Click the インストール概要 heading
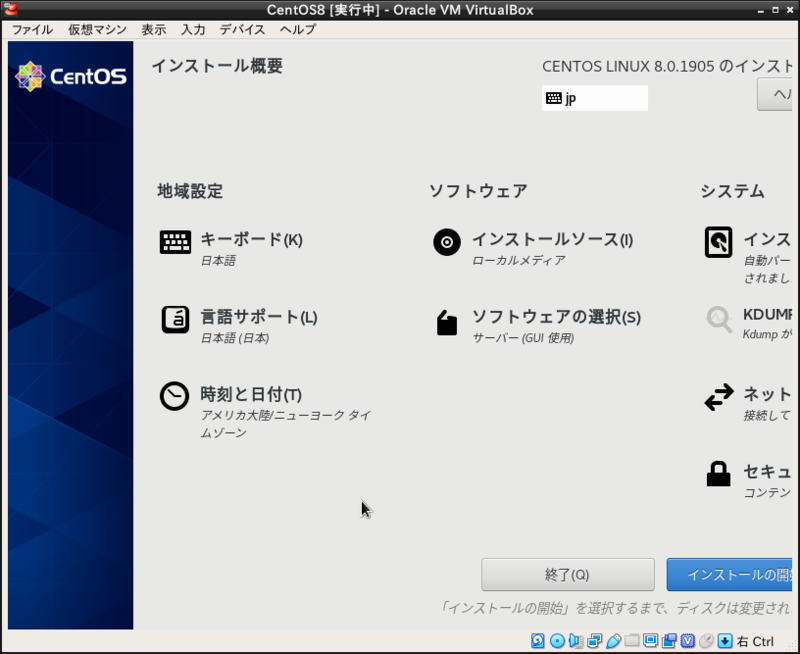 (x=217, y=66)
